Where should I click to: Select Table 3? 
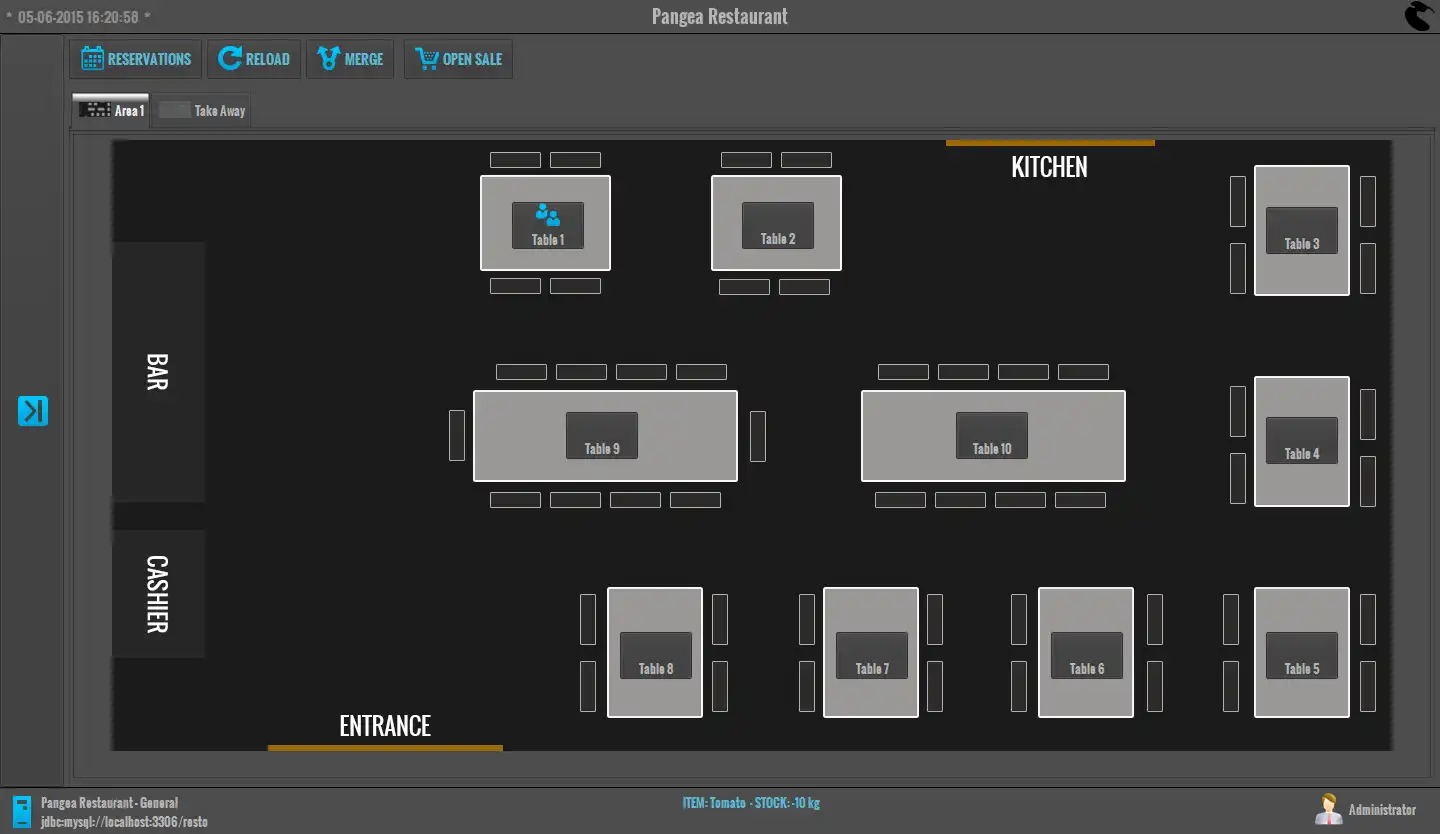[x=1301, y=230]
